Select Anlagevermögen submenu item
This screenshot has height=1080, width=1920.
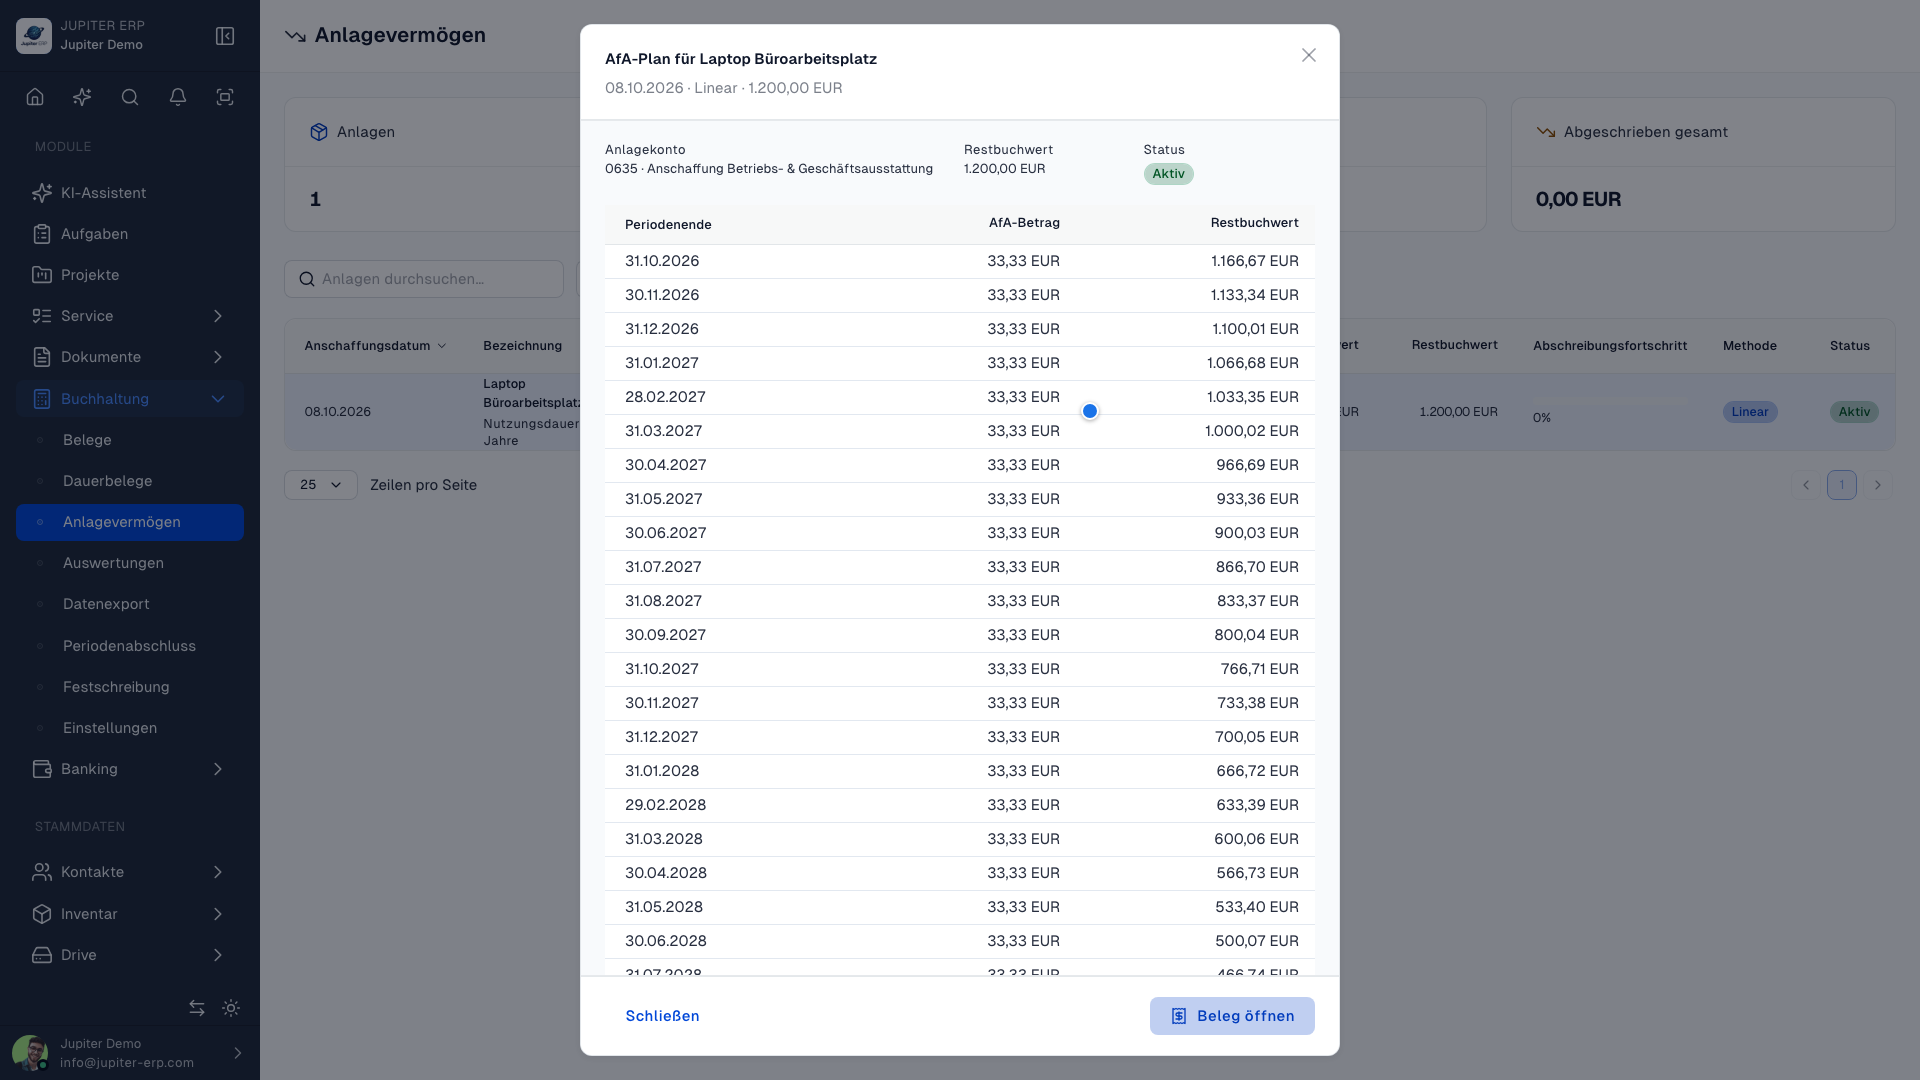(x=130, y=522)
